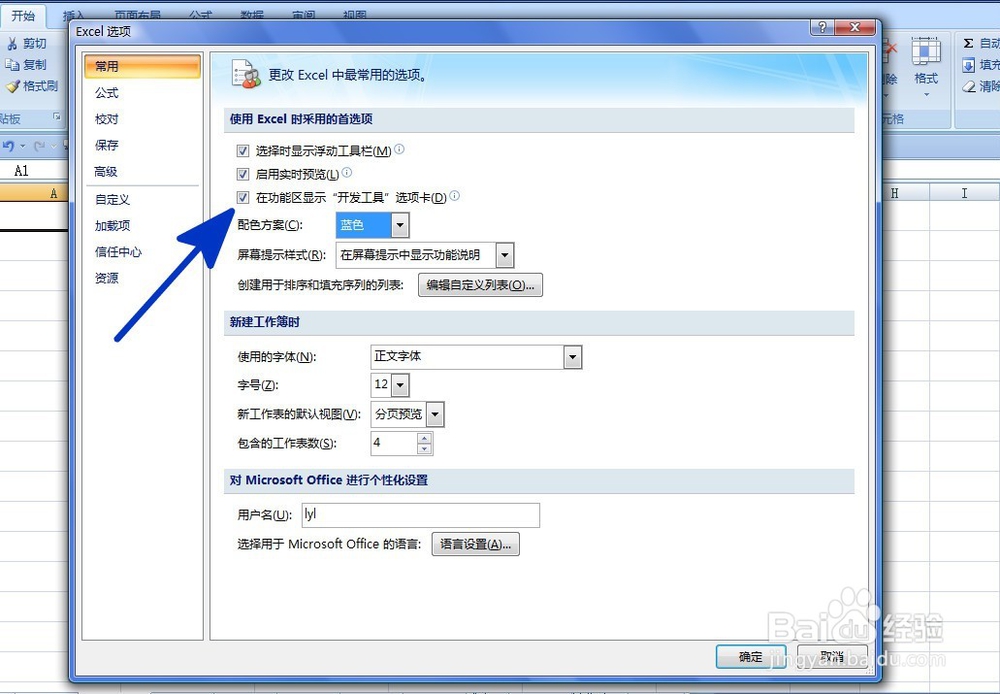1000x694 pixels.
Task: Open the default view 分页预览 dropdown
Action: (x=435, y=415)
